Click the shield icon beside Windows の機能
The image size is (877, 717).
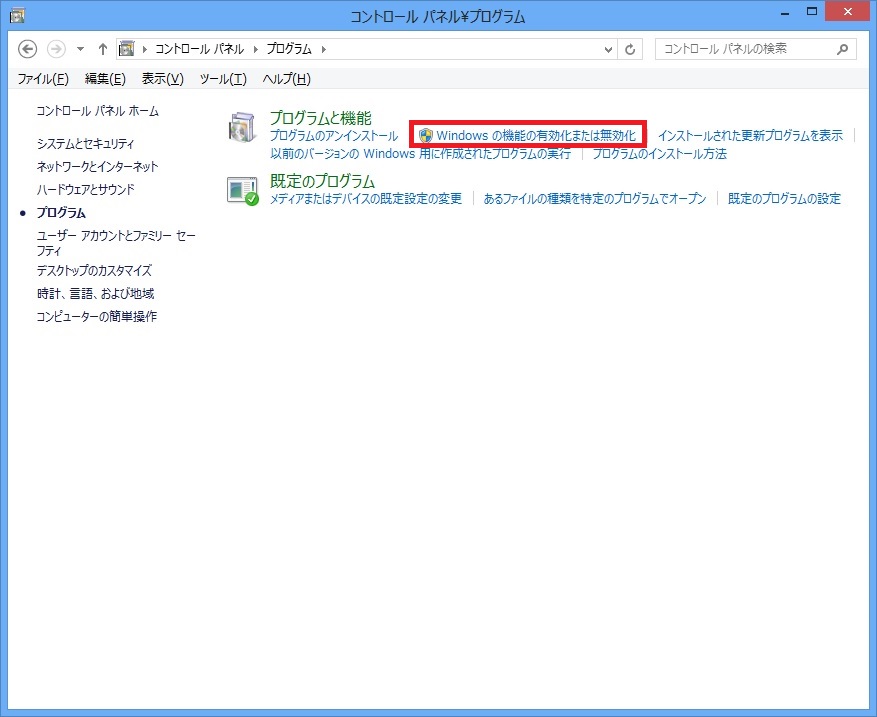426,136
